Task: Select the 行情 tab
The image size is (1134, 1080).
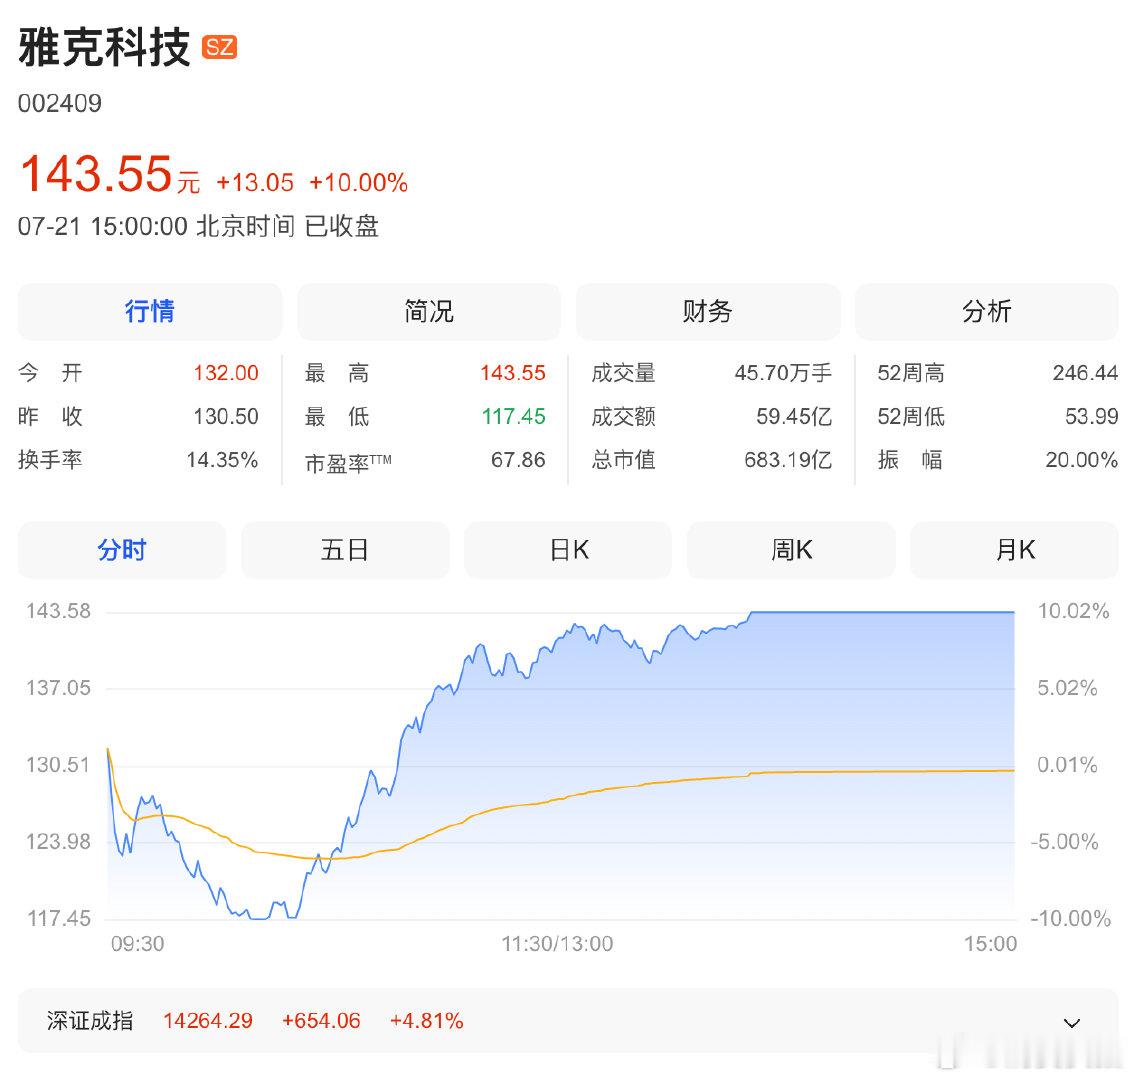Action: coord(150,311)
